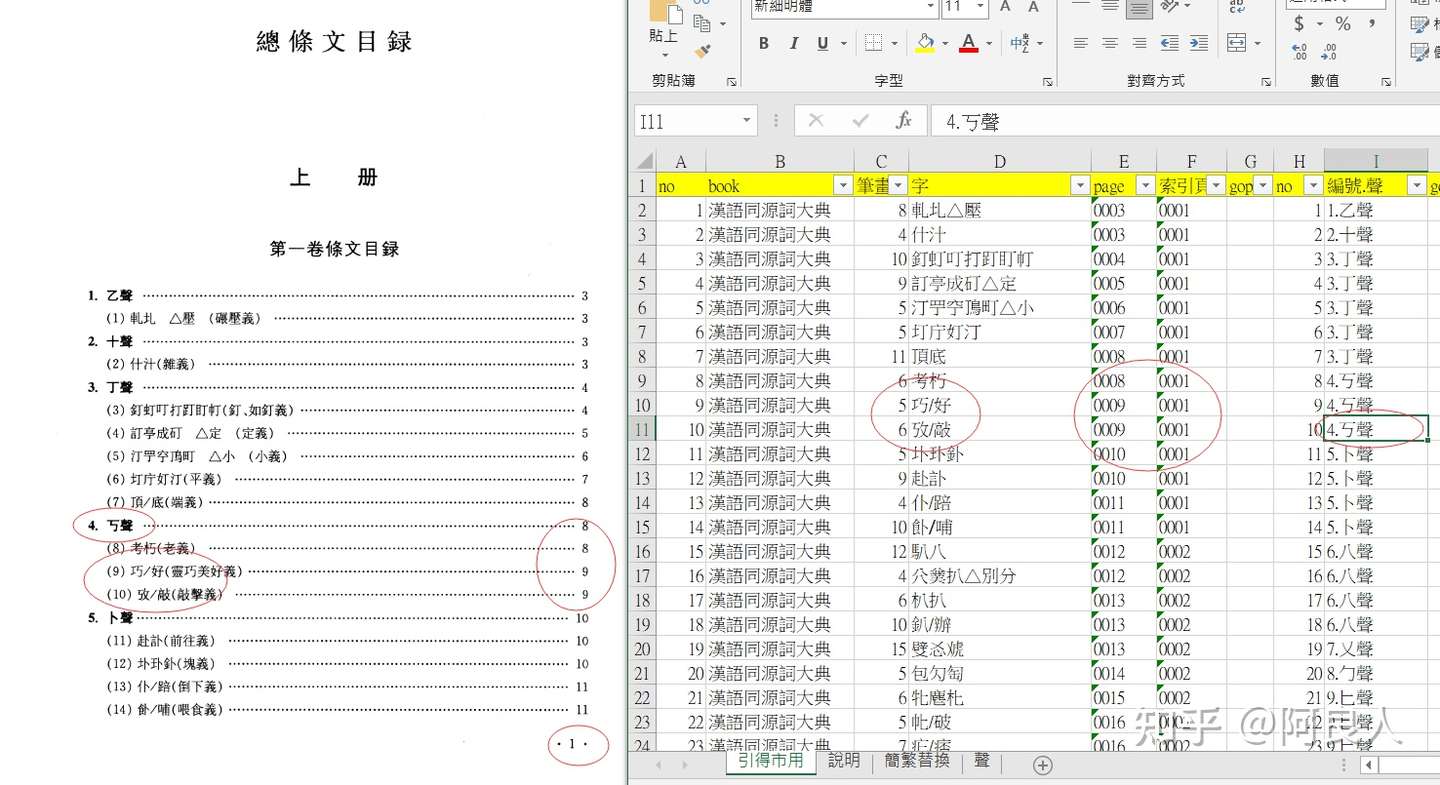Open the fill color palette arrow
The width and height of the screenshot is (1440, 785).
945,43
